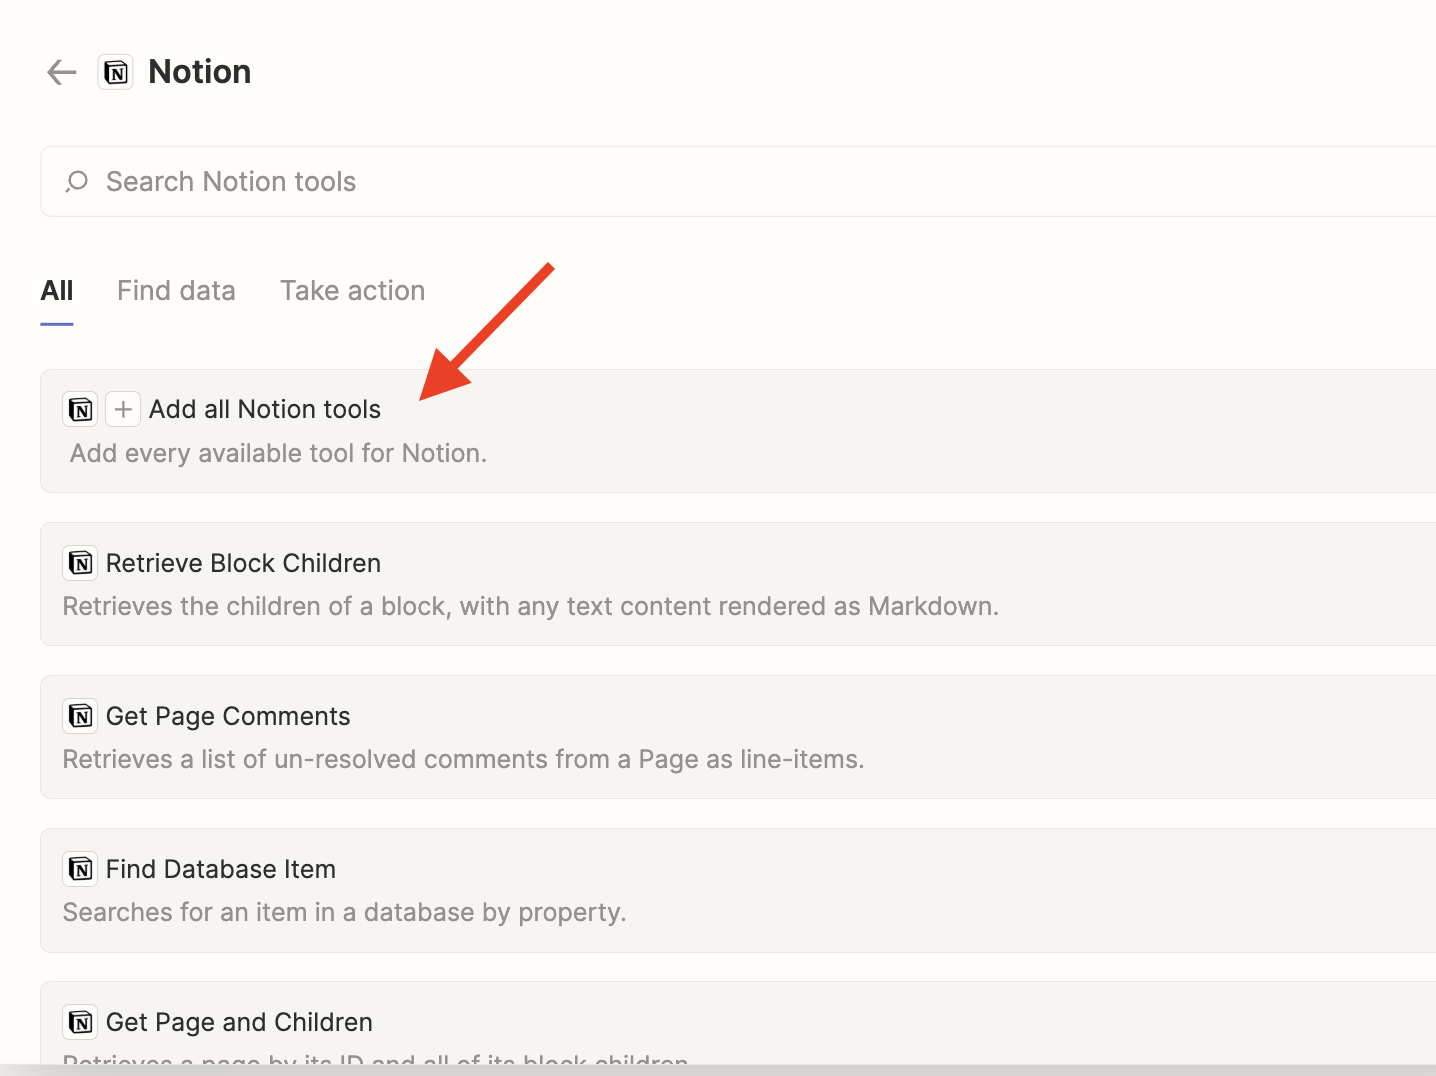Click the Notion page heading text

pyautogui.click(x=200, y=72)
